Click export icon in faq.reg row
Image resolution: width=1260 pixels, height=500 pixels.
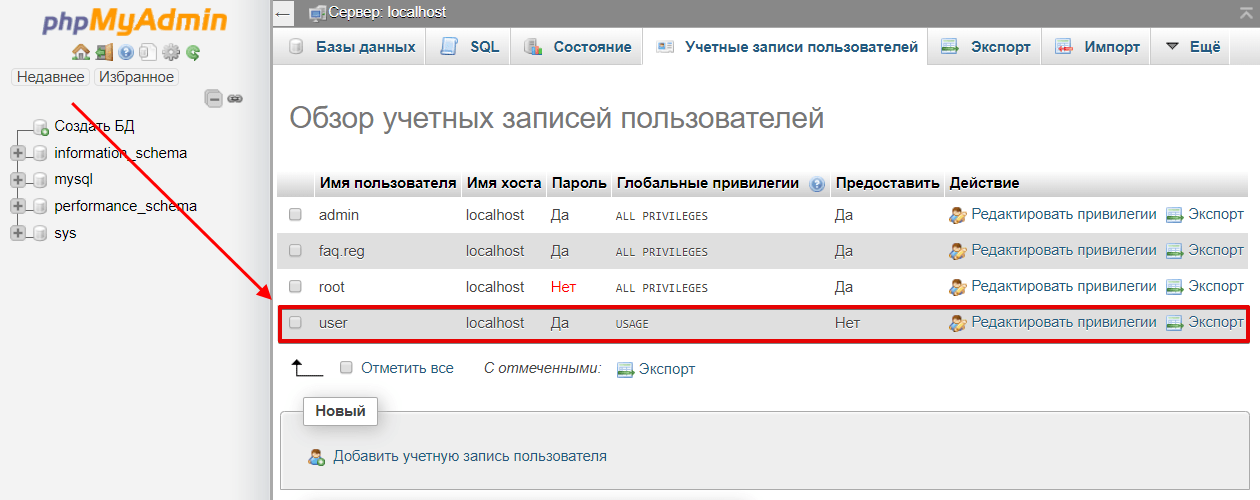point(1174,251)
